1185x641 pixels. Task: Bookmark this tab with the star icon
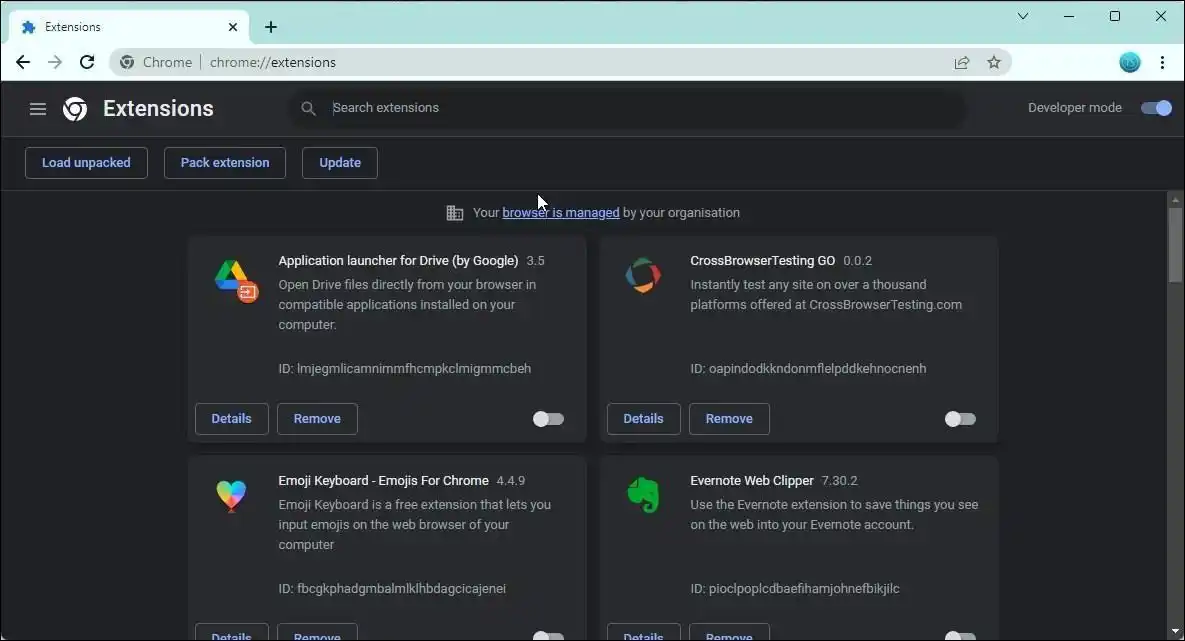tap(994, 62)
